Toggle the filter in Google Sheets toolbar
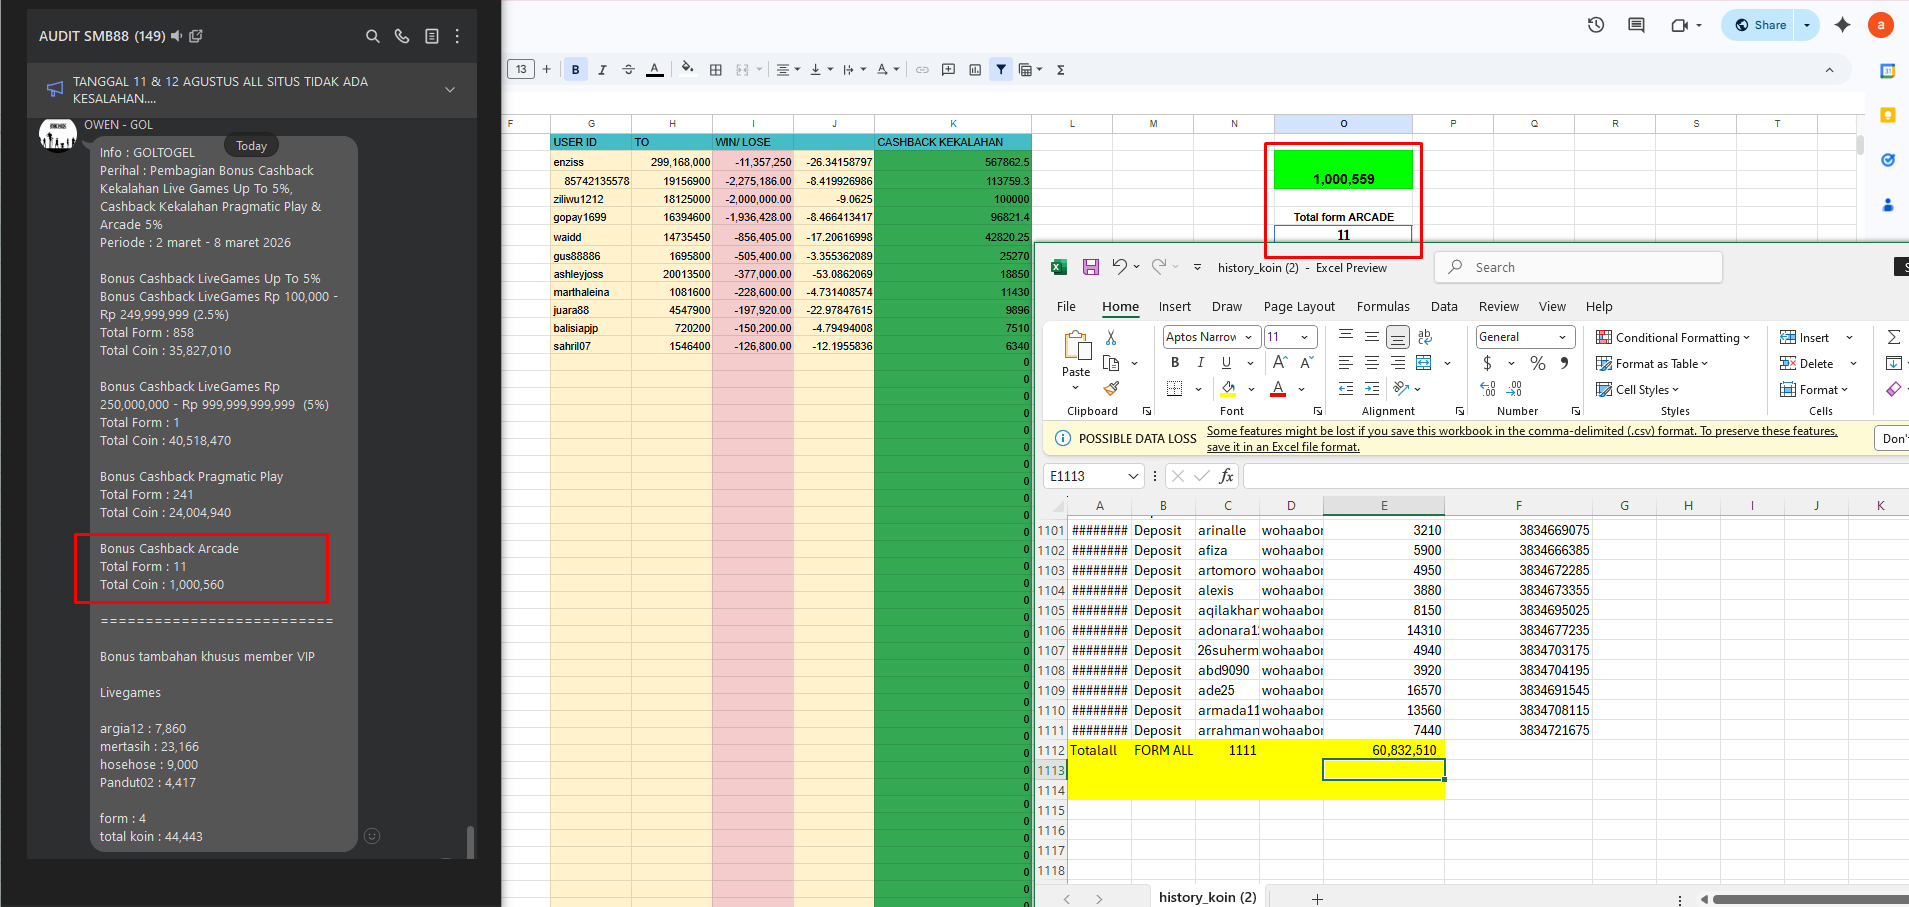The width and height of the screenshot is (1909, 907). [x=1001, y=70]
